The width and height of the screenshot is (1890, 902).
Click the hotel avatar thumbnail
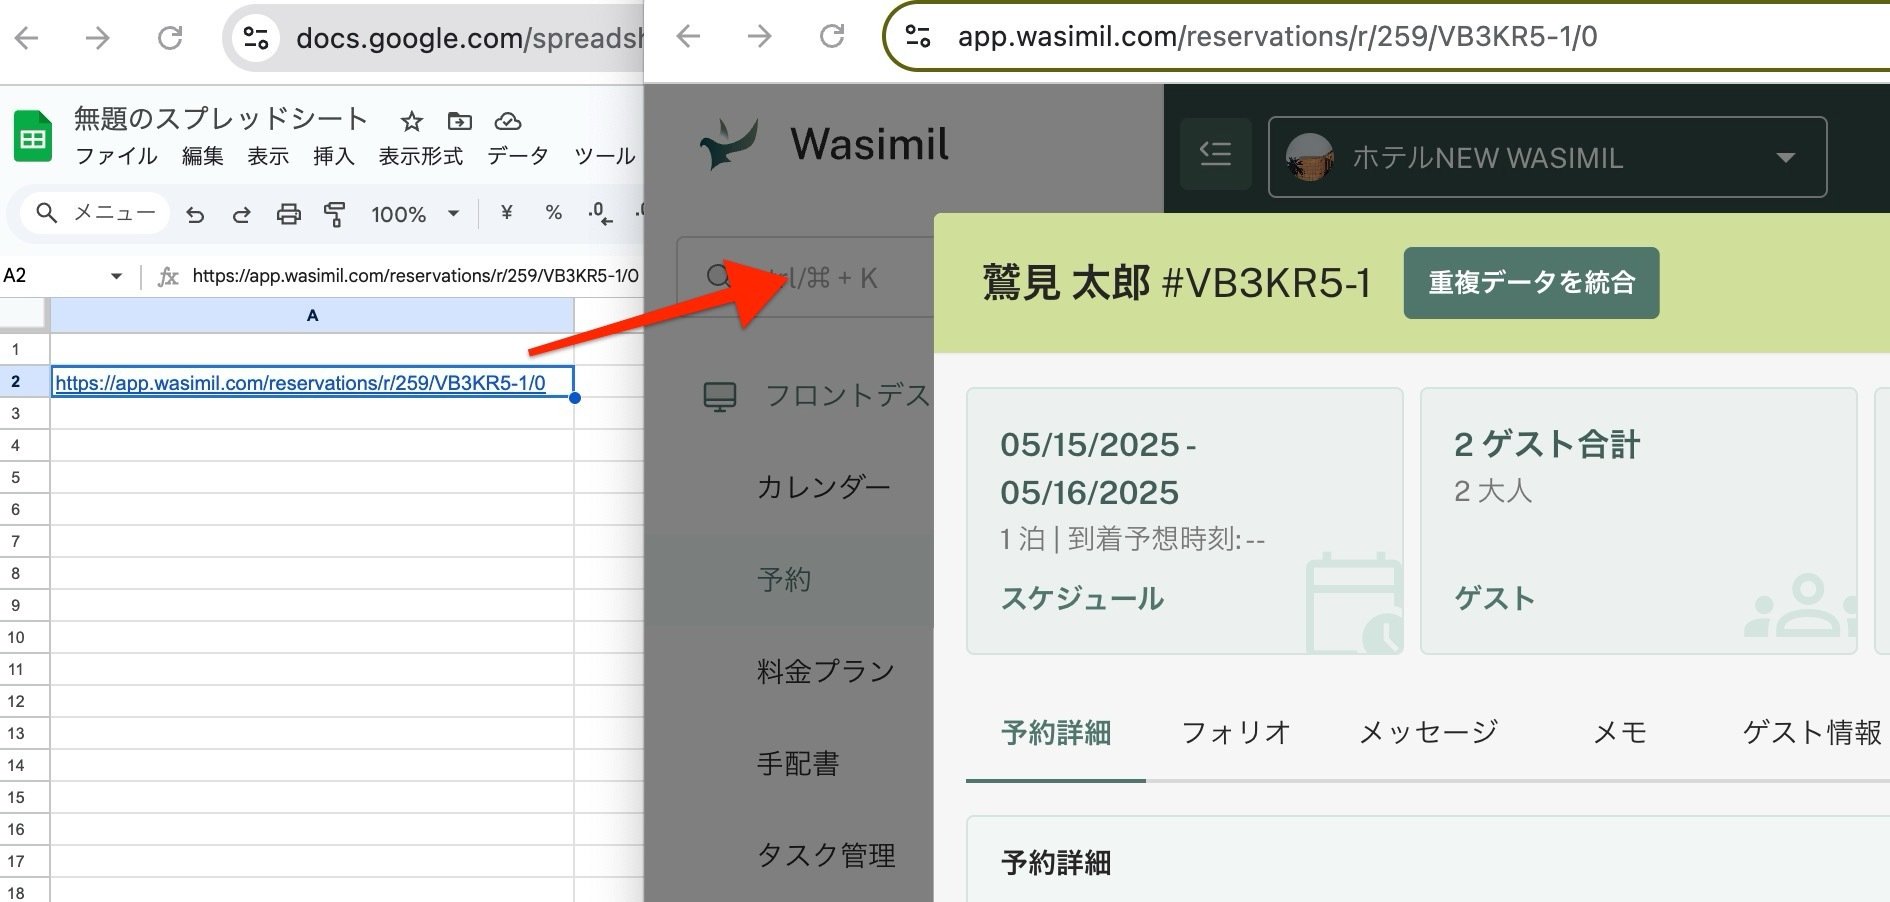(x=1310, y=157)
